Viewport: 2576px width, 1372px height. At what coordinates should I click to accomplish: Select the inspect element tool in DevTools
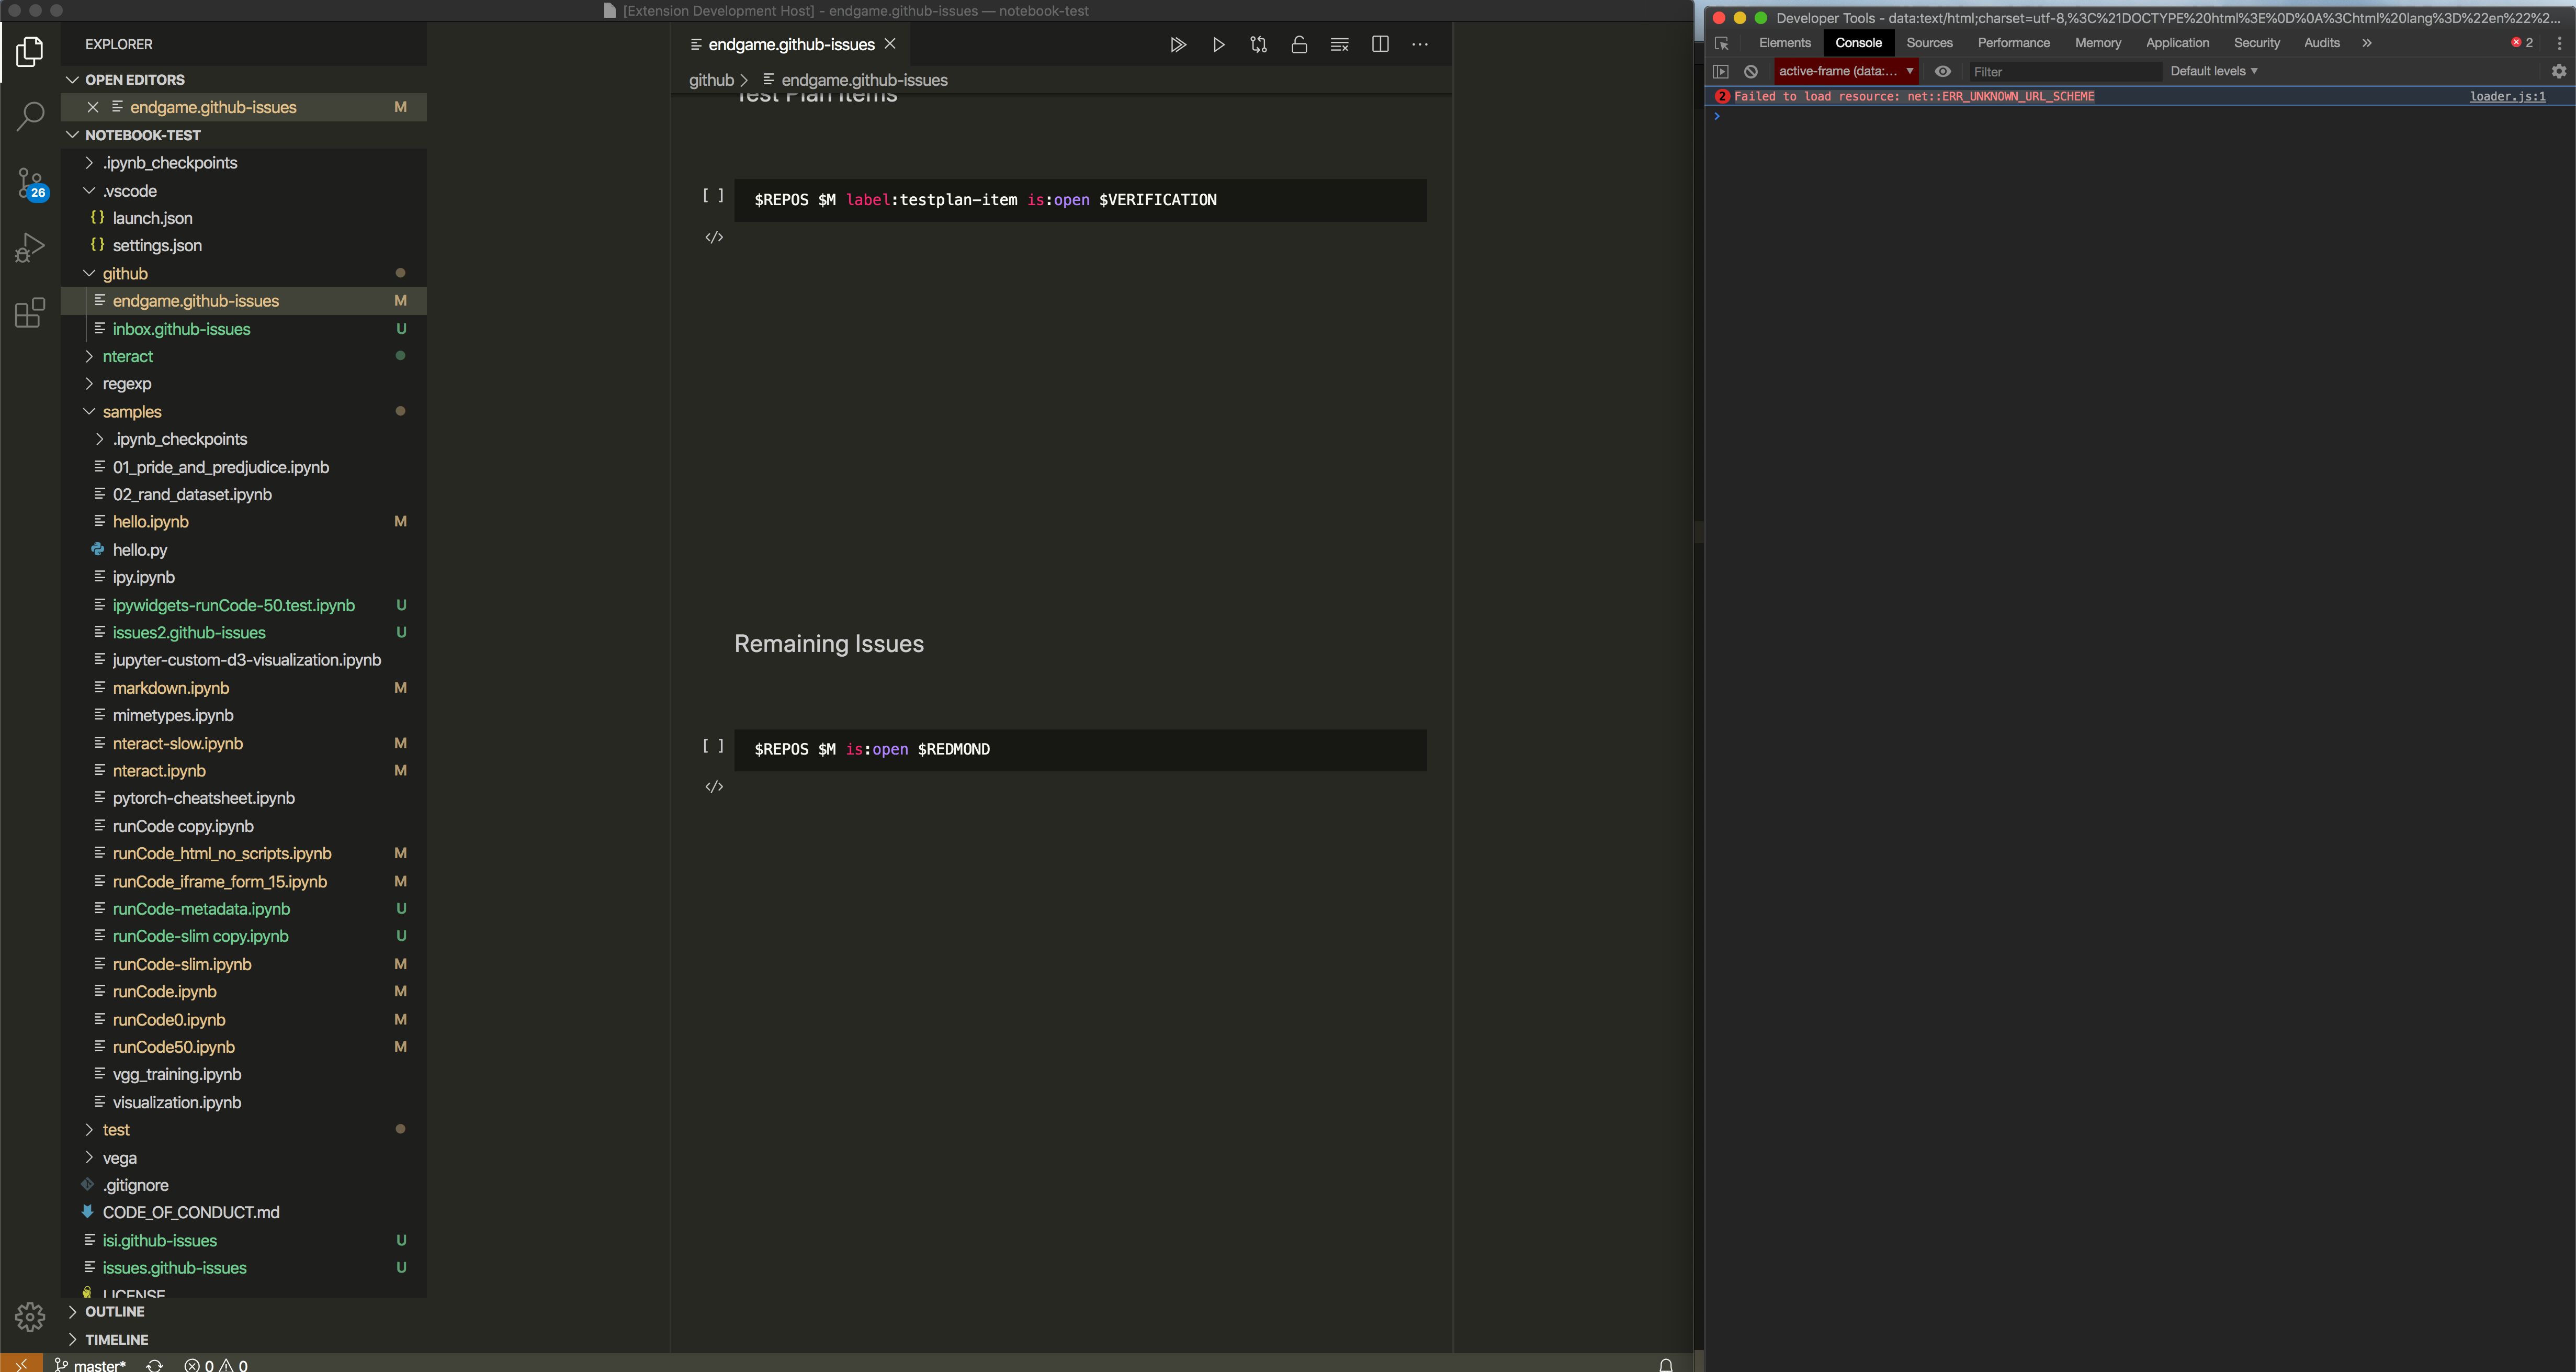[x=1721, y=43]
